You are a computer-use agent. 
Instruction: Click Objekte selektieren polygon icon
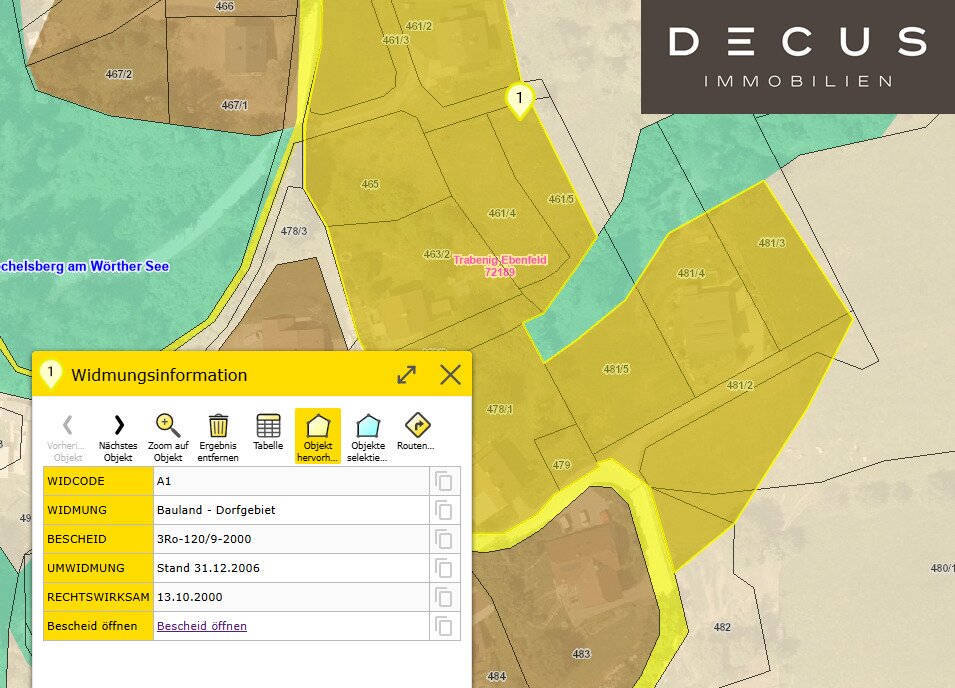[x=368, y=426]
